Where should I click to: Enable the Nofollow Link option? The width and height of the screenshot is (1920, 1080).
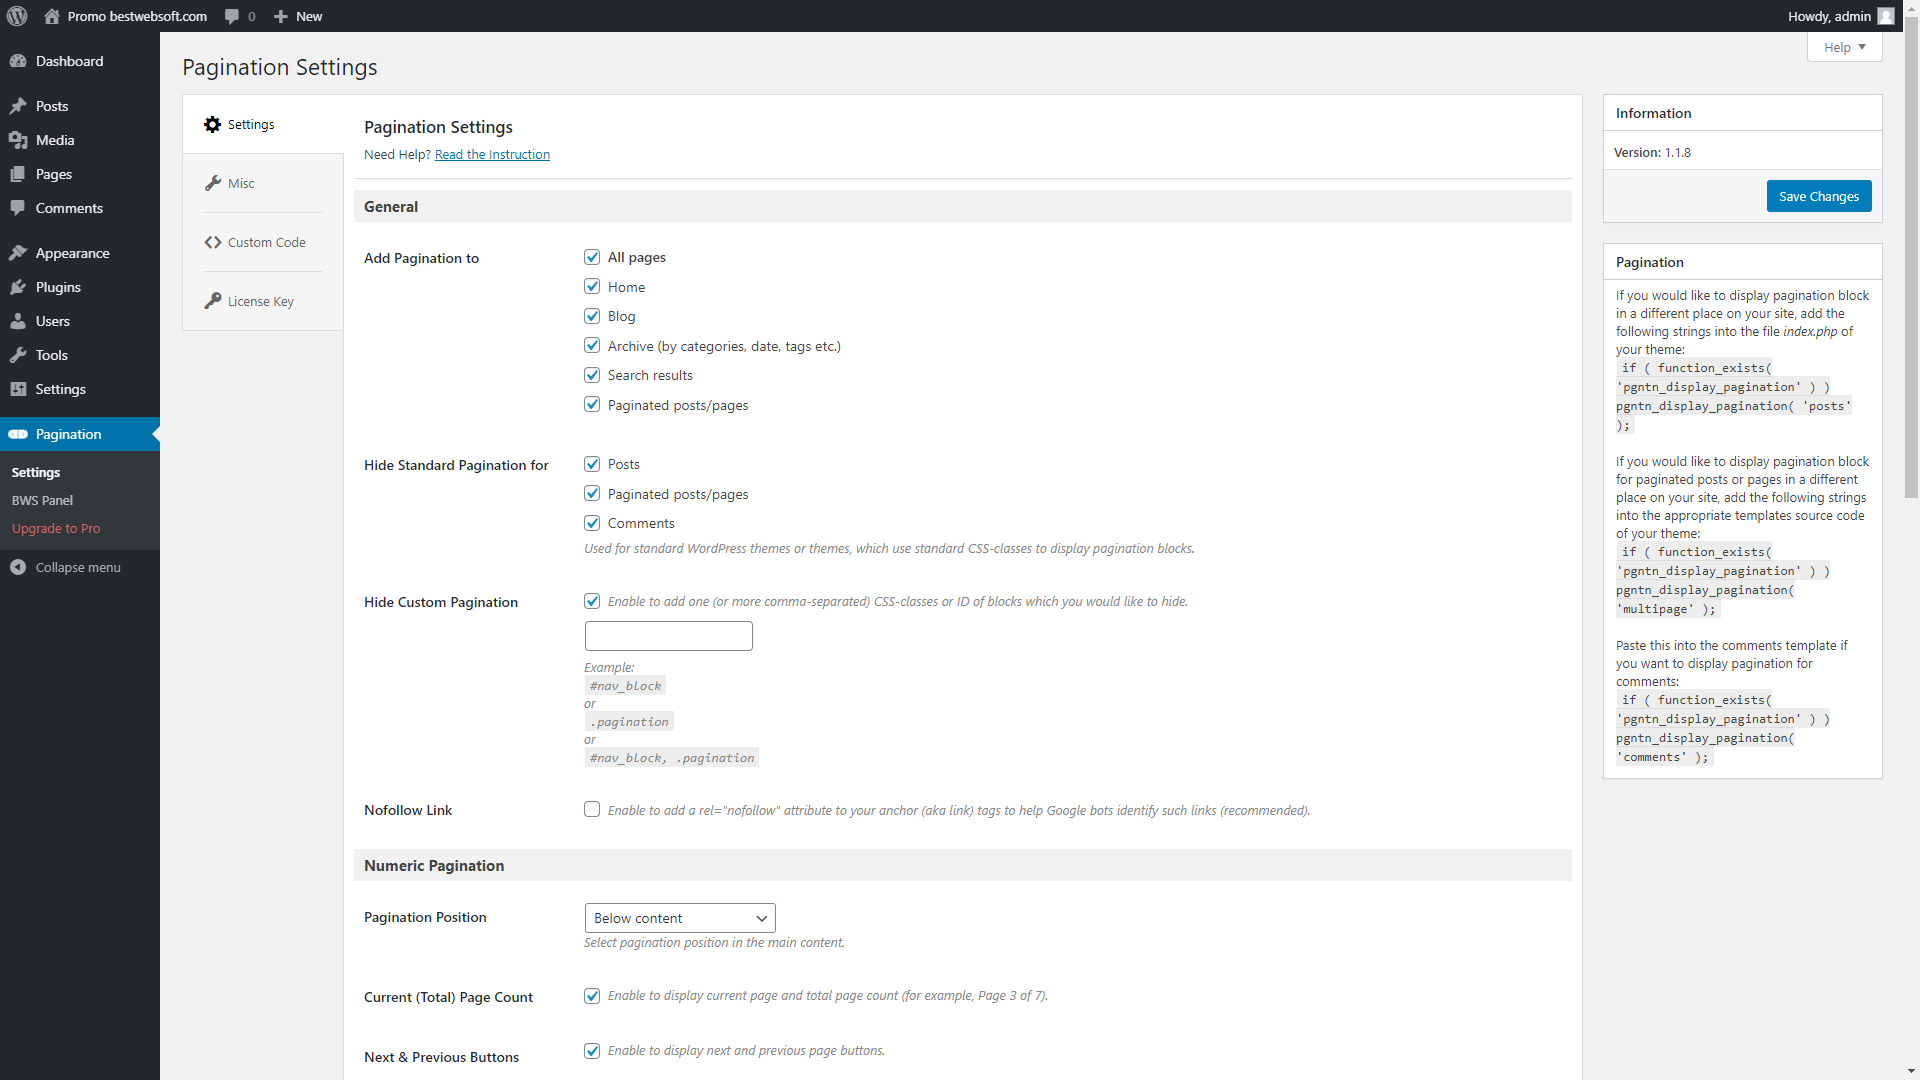(x=592, y=809)
